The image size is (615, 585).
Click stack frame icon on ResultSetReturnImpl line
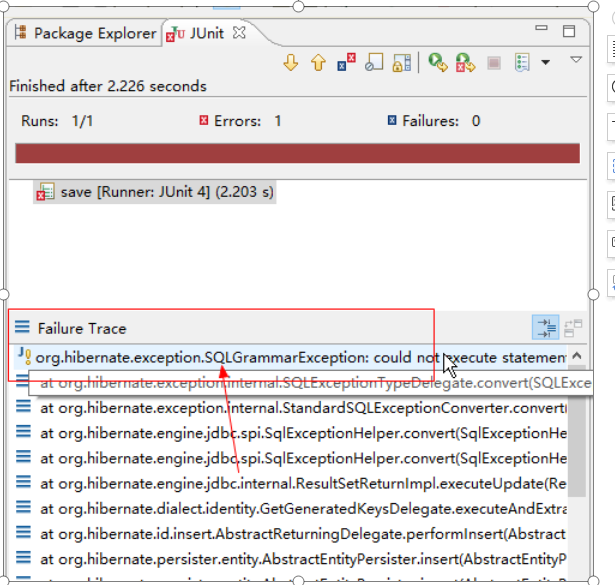pos(23,481)
